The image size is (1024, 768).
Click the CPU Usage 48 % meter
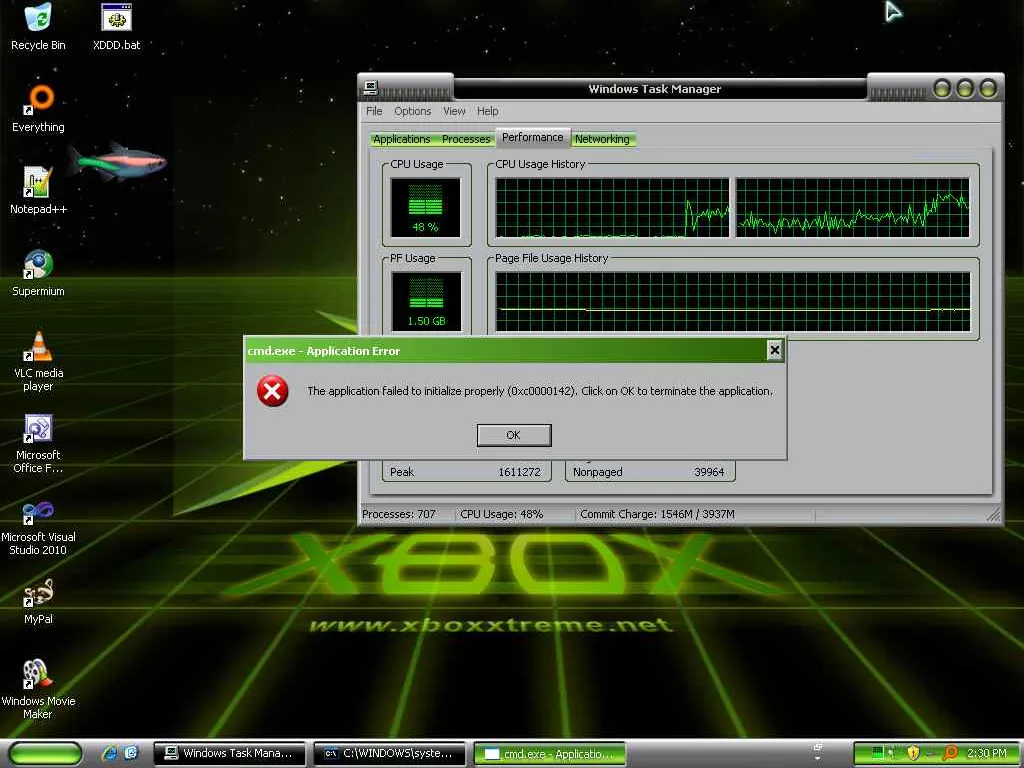click(426, 208)
